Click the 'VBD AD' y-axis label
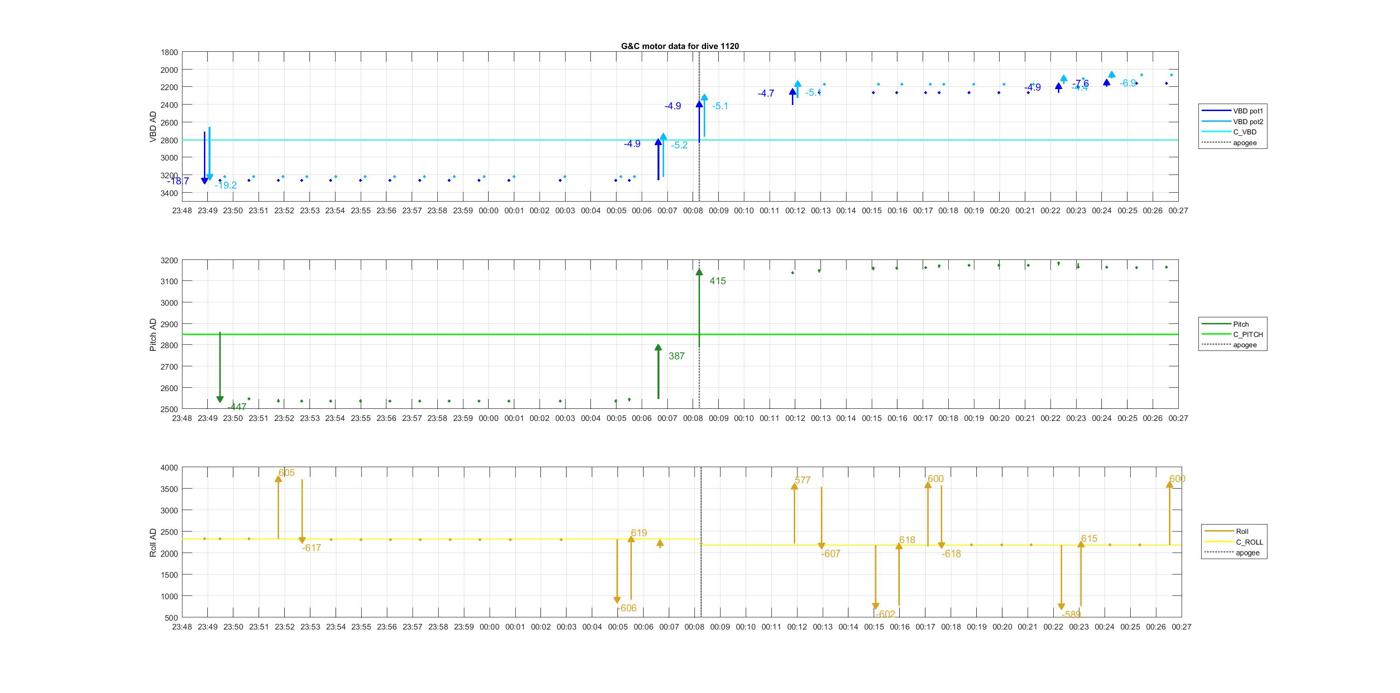 153,125
